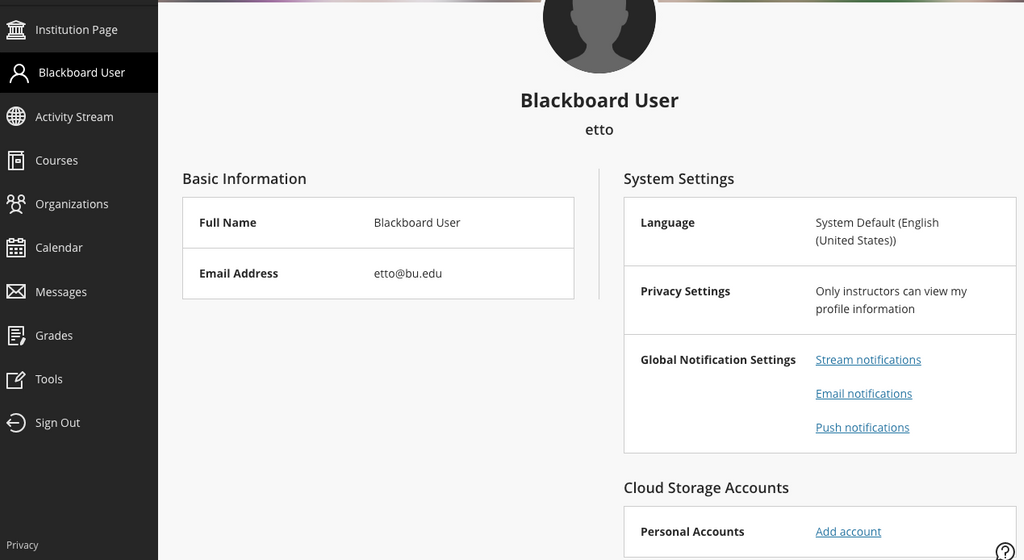Open the help question mark icon
This screenshot has height=560, width=1024.
coord(1005,551)
